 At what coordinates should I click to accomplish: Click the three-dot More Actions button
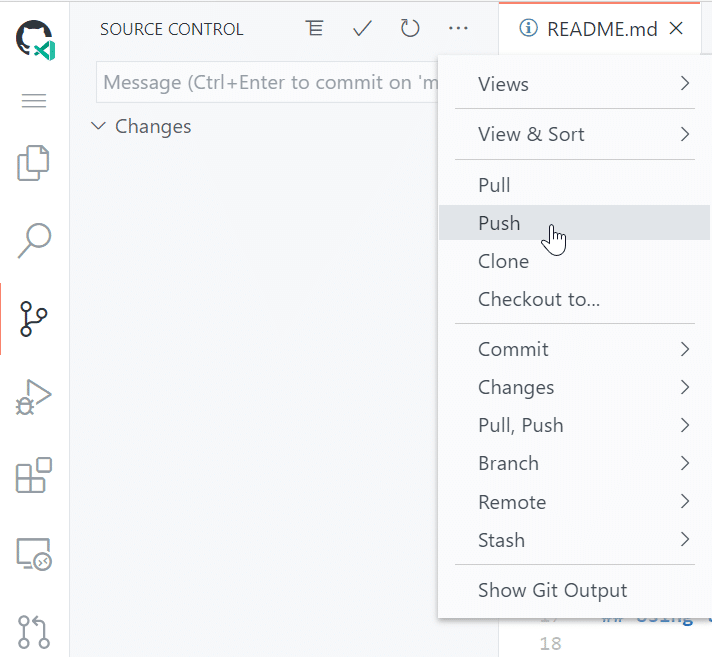tap(458, 28)
